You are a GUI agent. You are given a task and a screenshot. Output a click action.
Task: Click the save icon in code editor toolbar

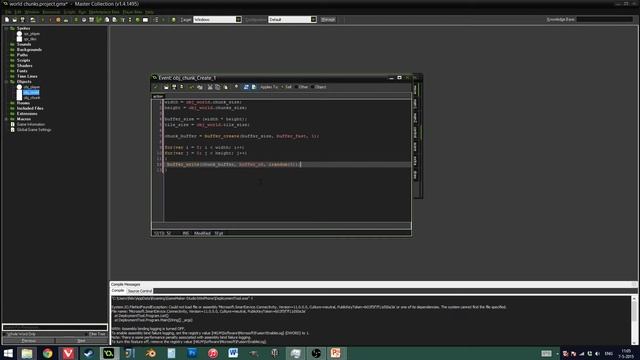click(x=174, y=87)
